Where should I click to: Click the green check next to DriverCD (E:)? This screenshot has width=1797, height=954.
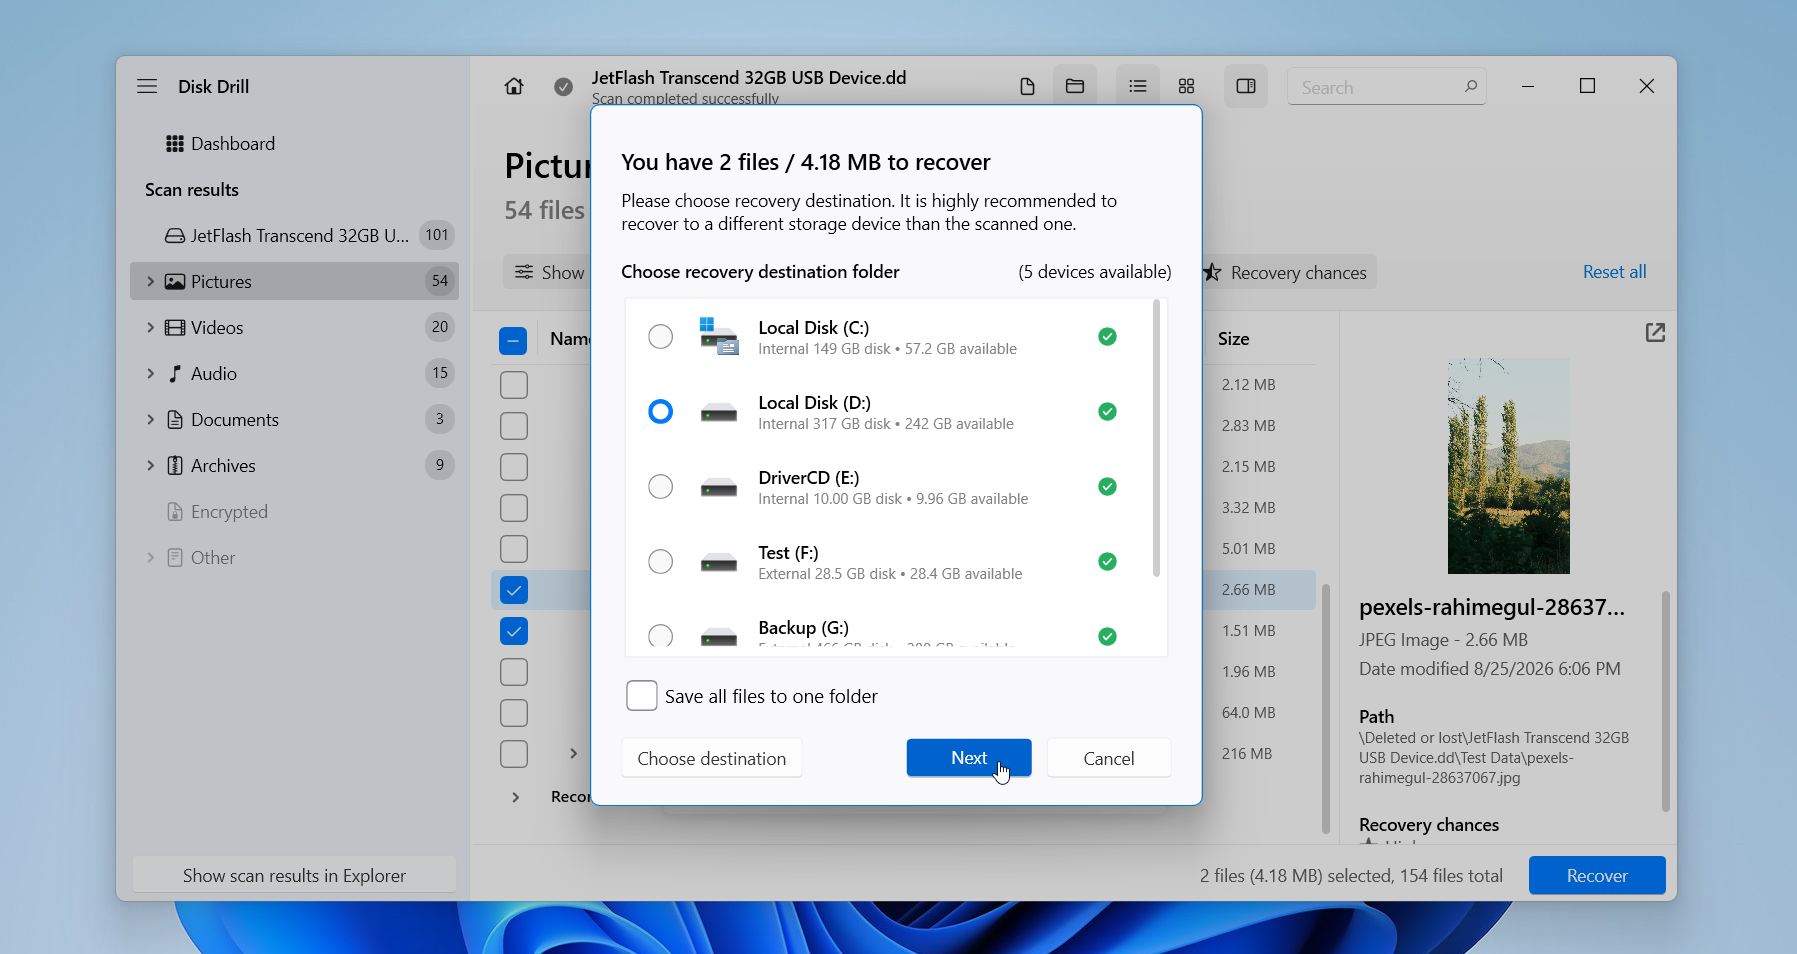coord(1107,487)
